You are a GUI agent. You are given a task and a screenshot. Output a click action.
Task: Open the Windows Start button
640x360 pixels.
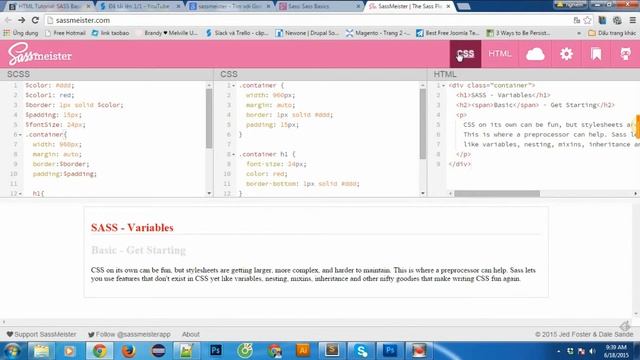tap(12, 351)
